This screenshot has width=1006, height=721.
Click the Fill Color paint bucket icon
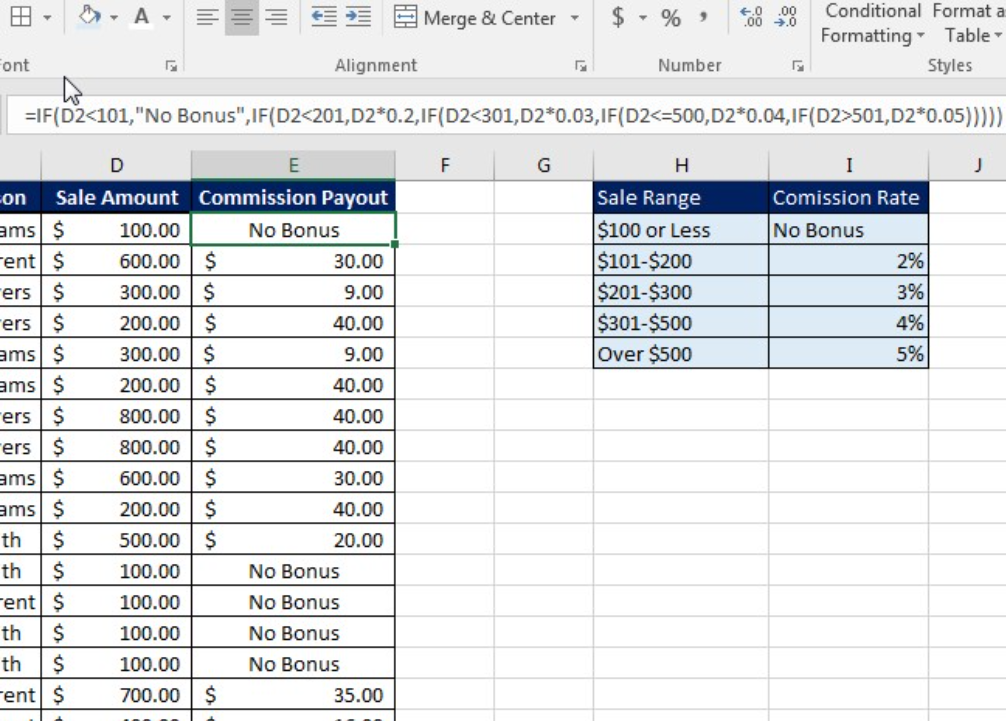pyautogui.click(x=89, y=16)
